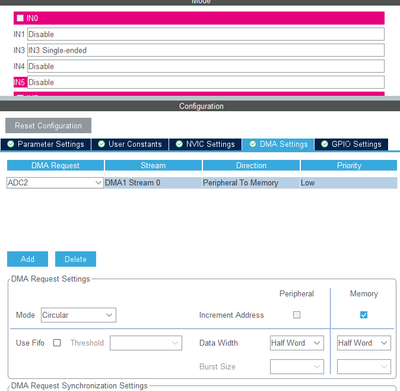Click the Configuration panel header
This screenshot has width=400, height=391.
[x=200, y=106]
